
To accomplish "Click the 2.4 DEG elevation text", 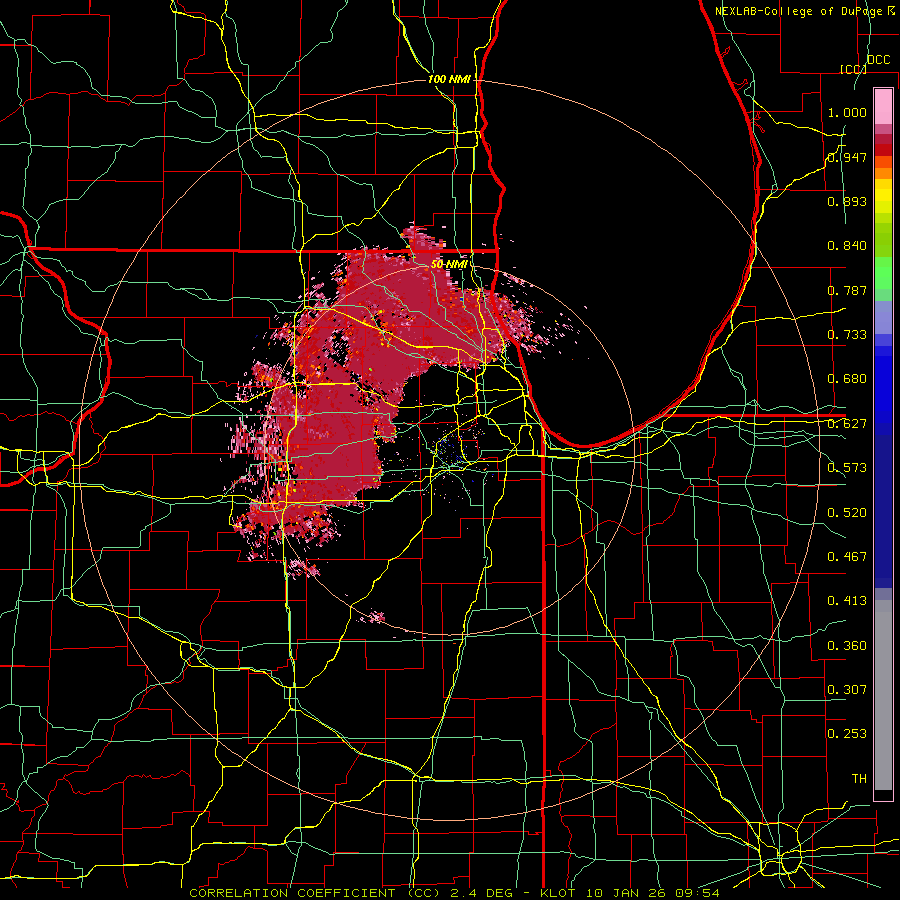I will tap(481, 893).
